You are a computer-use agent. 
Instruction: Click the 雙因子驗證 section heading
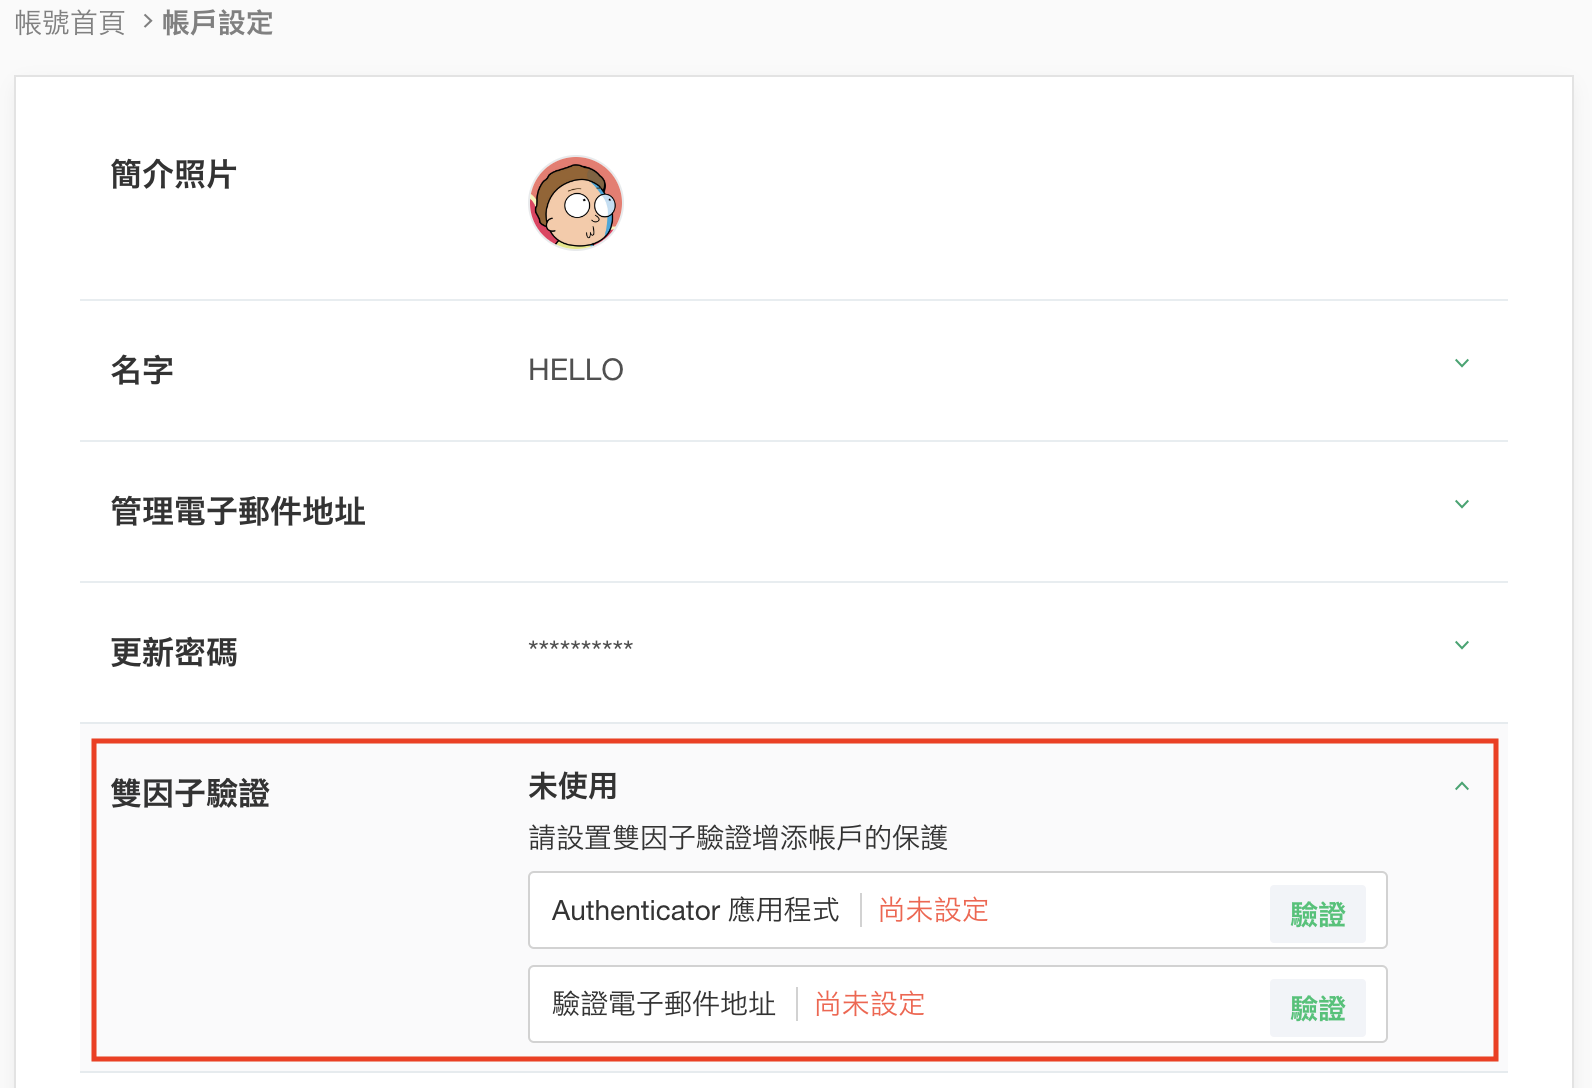190,794
